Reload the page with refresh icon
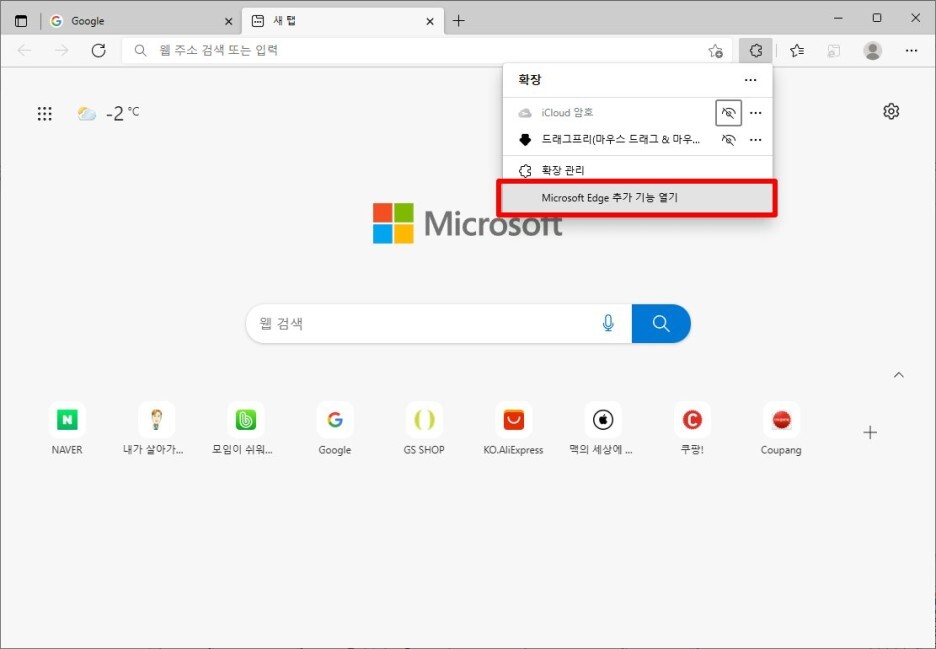Viewport: 936px width, 649px height. click(x=98, y=50)
